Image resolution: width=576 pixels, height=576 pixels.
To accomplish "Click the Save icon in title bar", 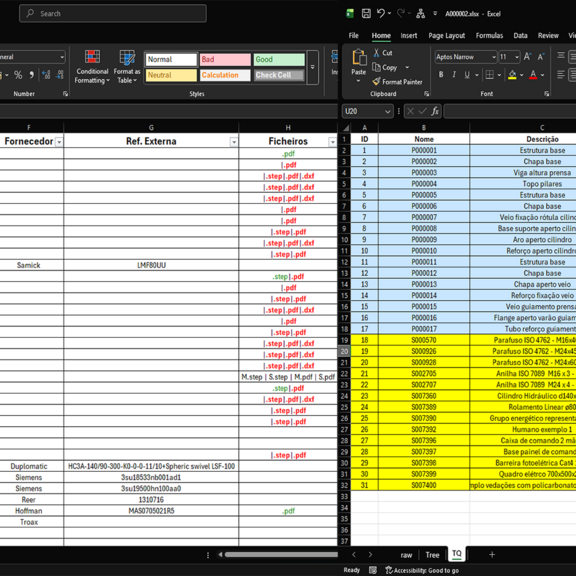I will (x=366, y=14).
